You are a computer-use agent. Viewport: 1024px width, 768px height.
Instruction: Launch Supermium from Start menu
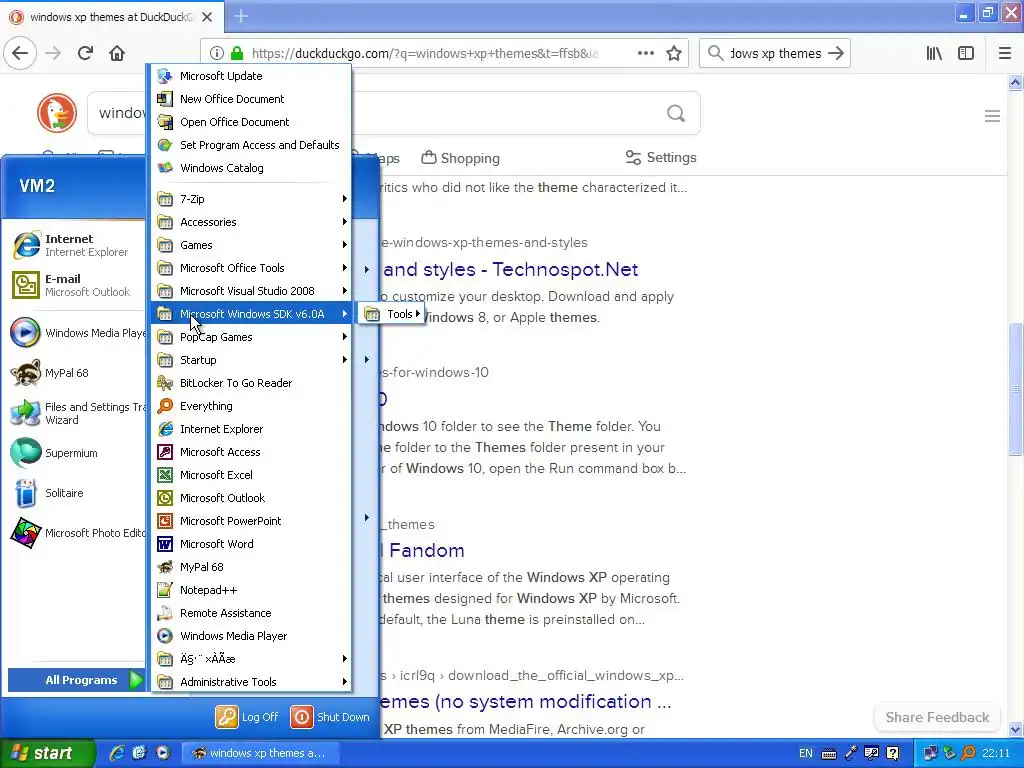tap(76, 453)
